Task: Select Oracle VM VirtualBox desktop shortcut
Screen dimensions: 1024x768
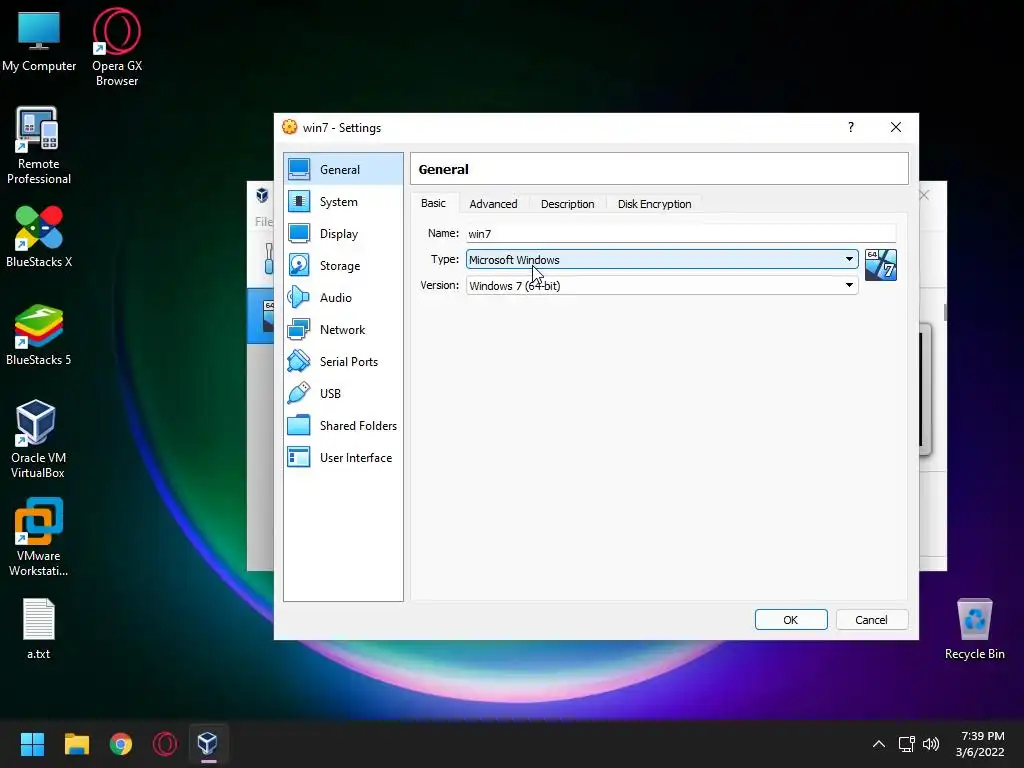Action: coord(38,440)
